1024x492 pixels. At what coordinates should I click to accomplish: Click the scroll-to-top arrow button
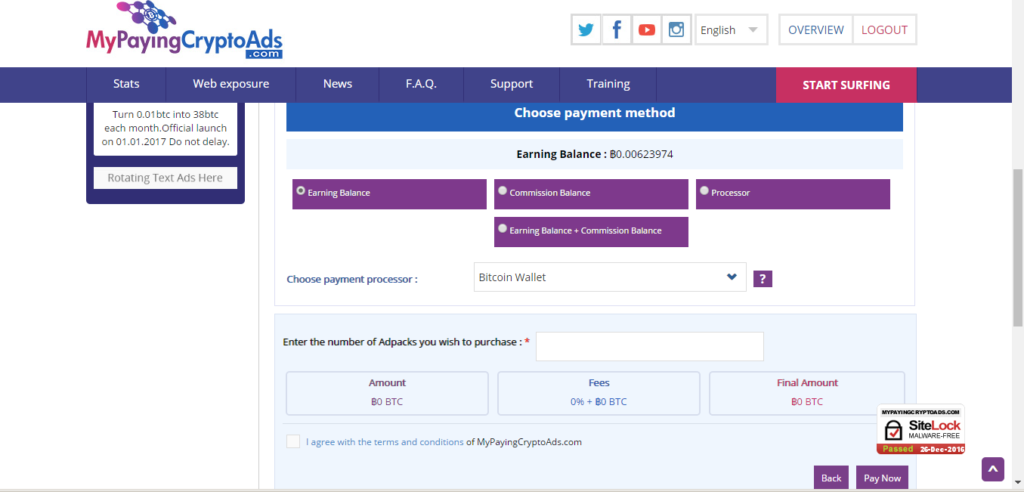pyautogui.click(x=992, y=469)
